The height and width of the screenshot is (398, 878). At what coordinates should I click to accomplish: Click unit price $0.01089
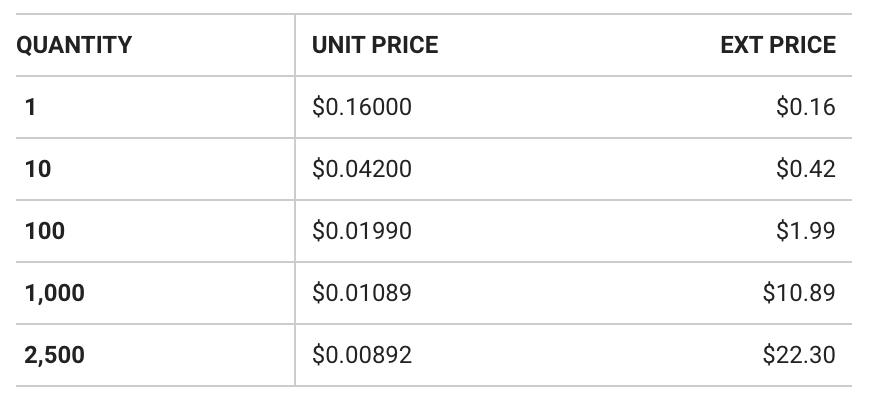[x=362, y=293]
